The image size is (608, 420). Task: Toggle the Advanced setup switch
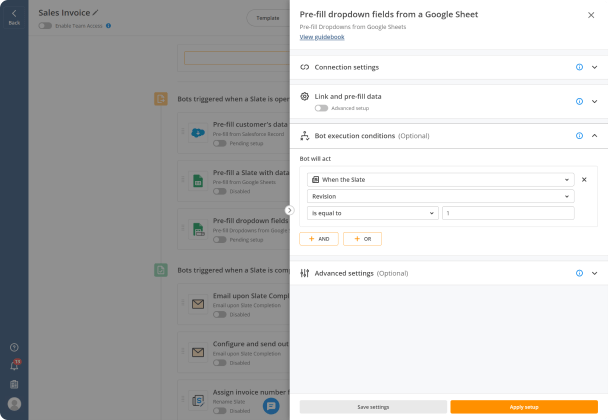(321, 108)
